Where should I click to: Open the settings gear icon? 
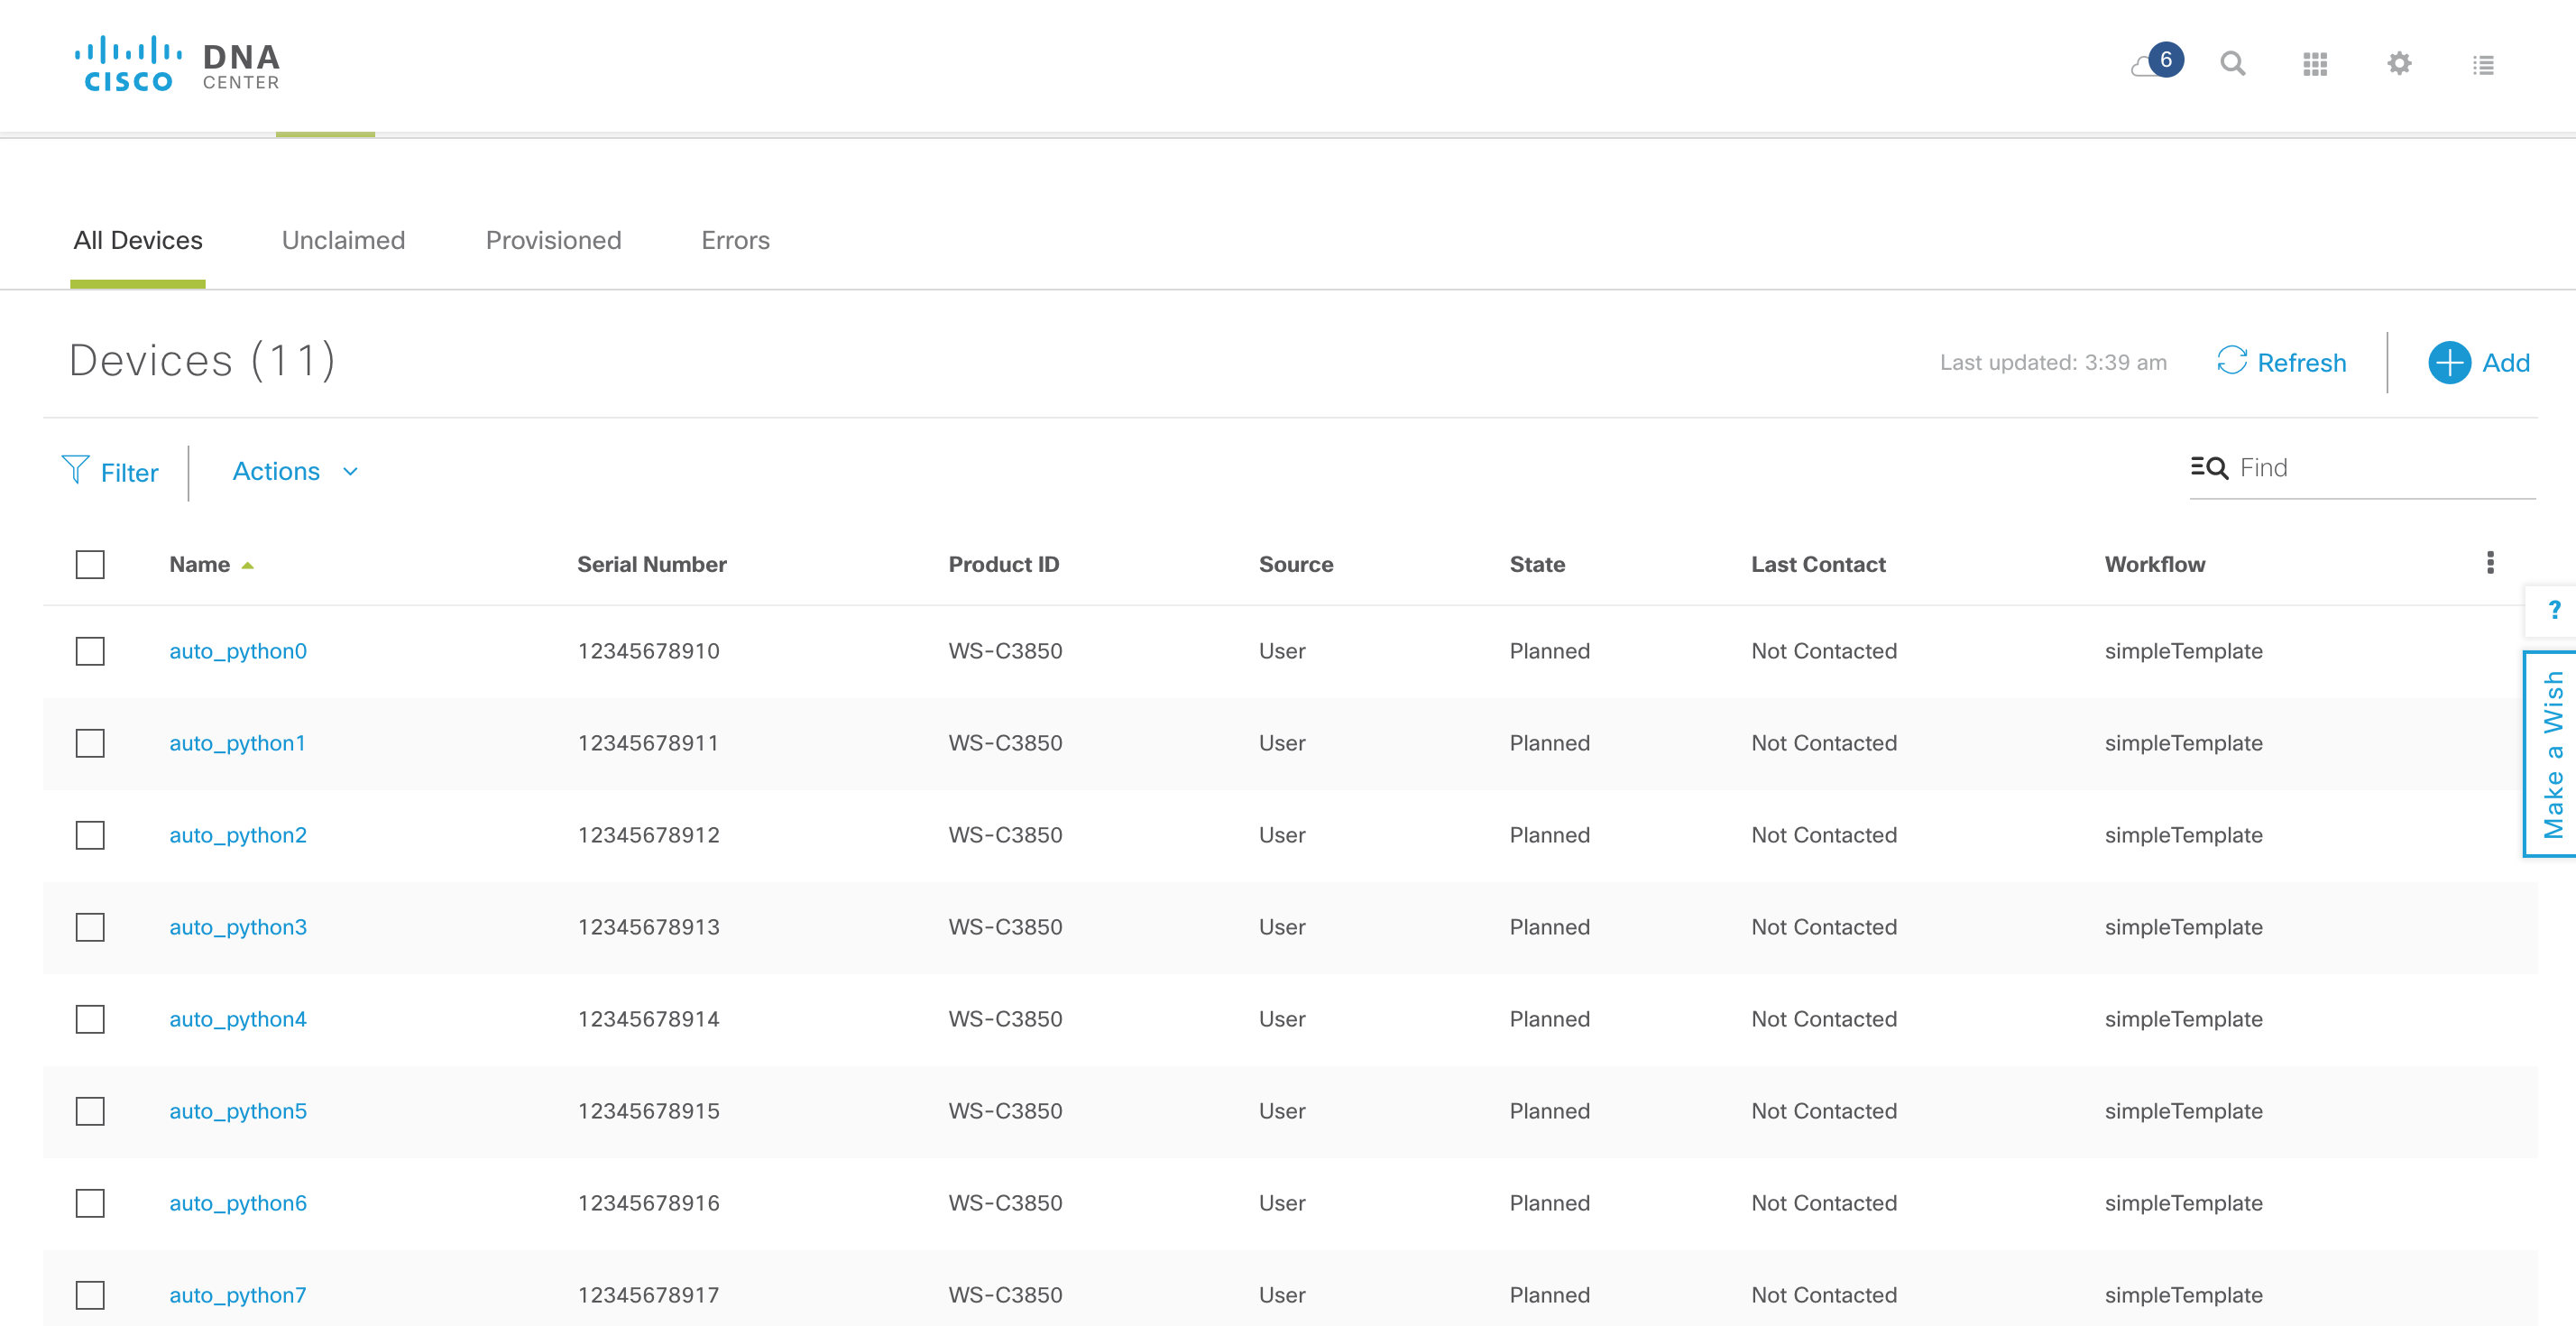tap(2399, 64)
